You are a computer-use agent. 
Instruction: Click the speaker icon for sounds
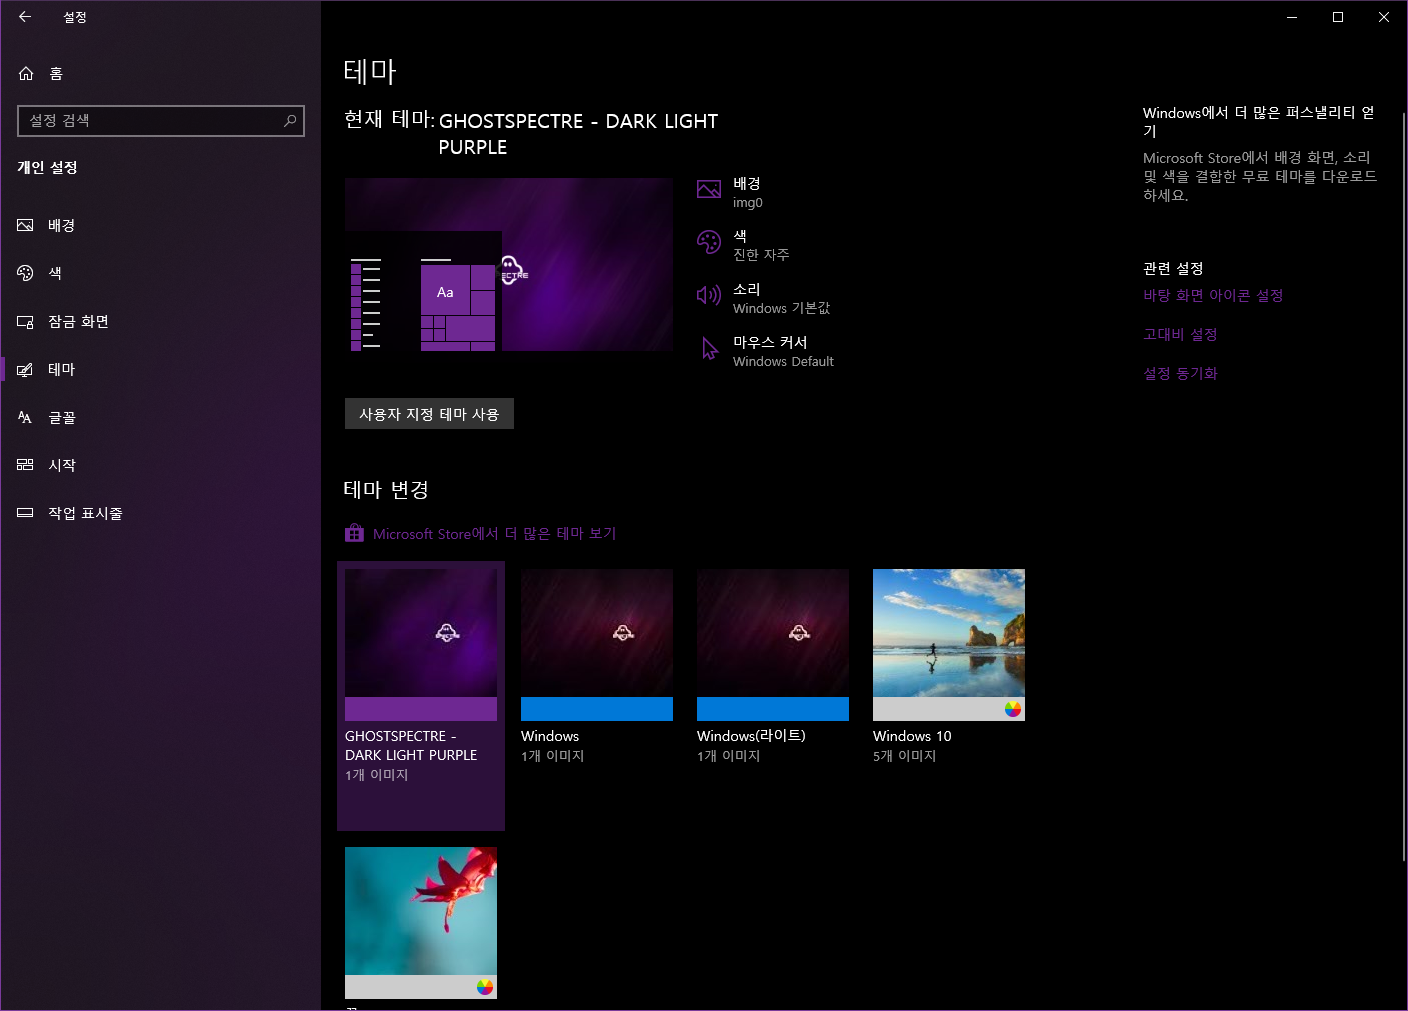(x=709, y=295)
